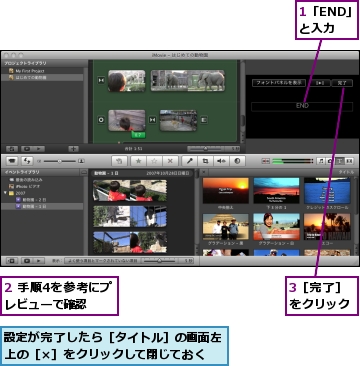Select the second event clip with animal cage
Screen dimensions: 360x366
point(130,216)
